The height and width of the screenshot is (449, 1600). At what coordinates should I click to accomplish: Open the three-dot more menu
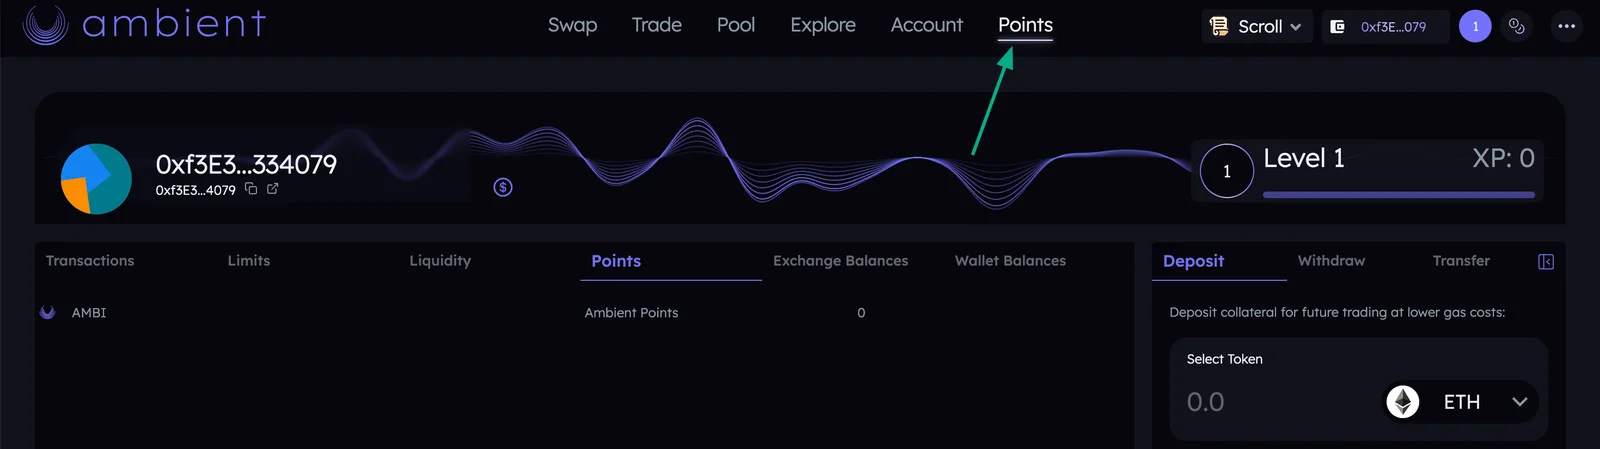pyautogui.click(x=1567, y=26)
